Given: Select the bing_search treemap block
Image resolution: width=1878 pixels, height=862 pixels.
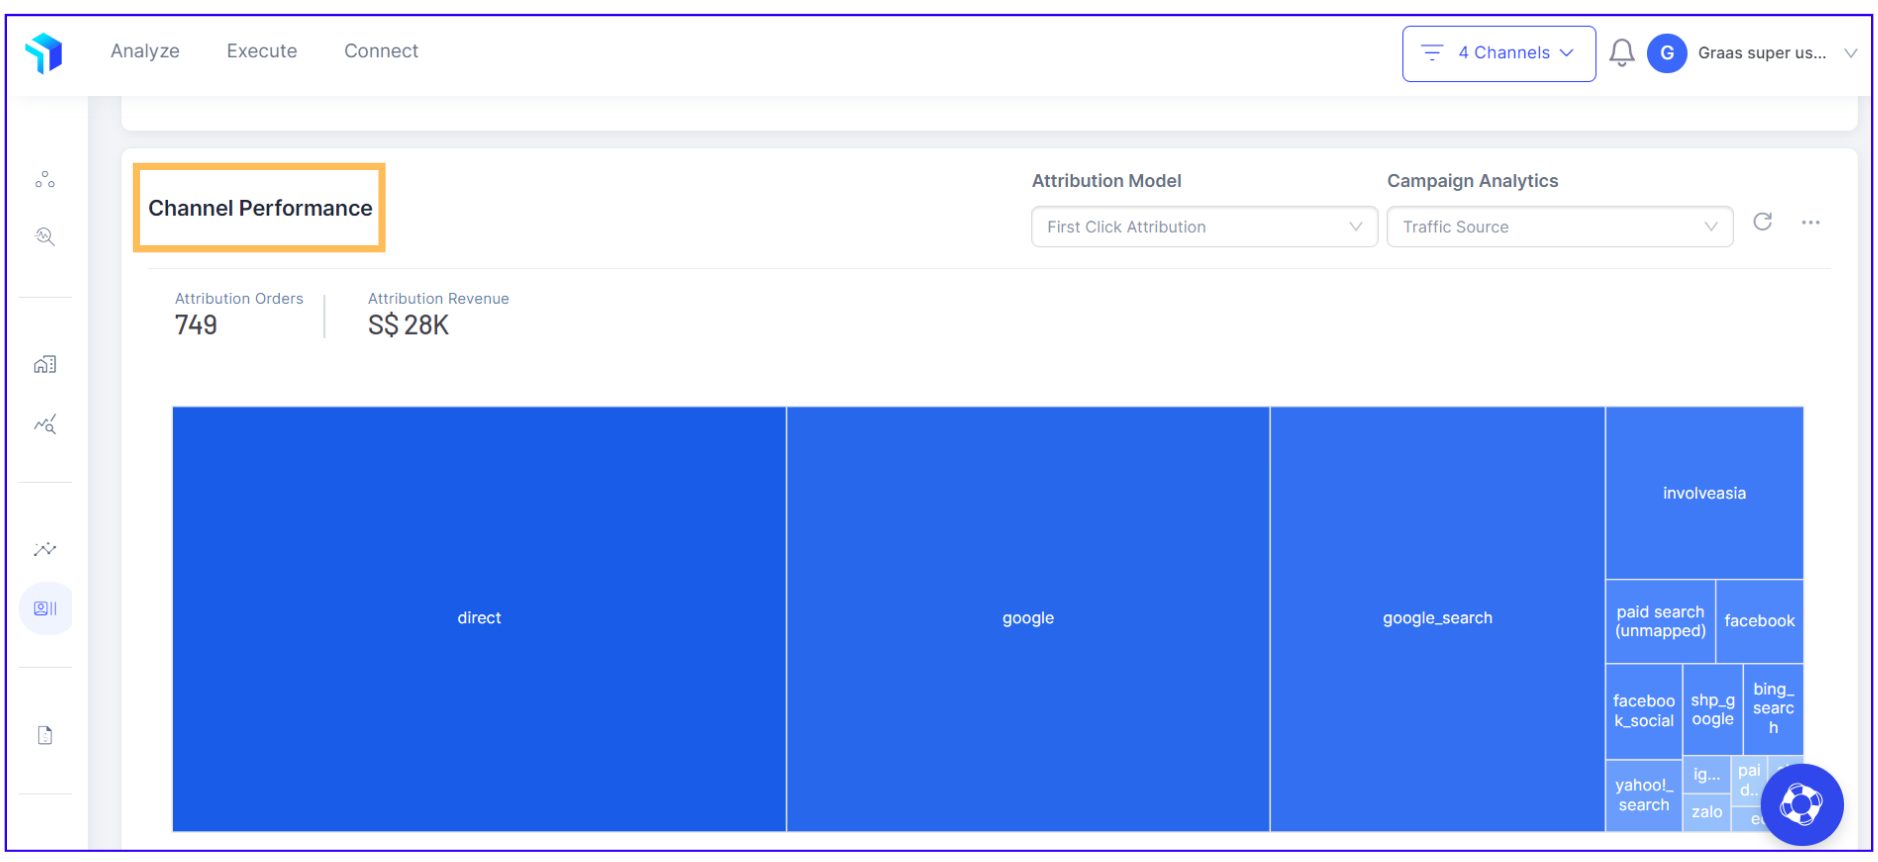Looking at the screenshot, I should click(x=1773, y=708).
